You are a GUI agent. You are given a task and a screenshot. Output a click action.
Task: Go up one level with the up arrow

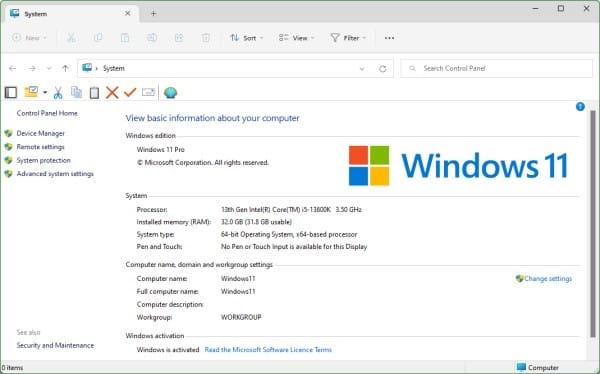coord(65,69)
